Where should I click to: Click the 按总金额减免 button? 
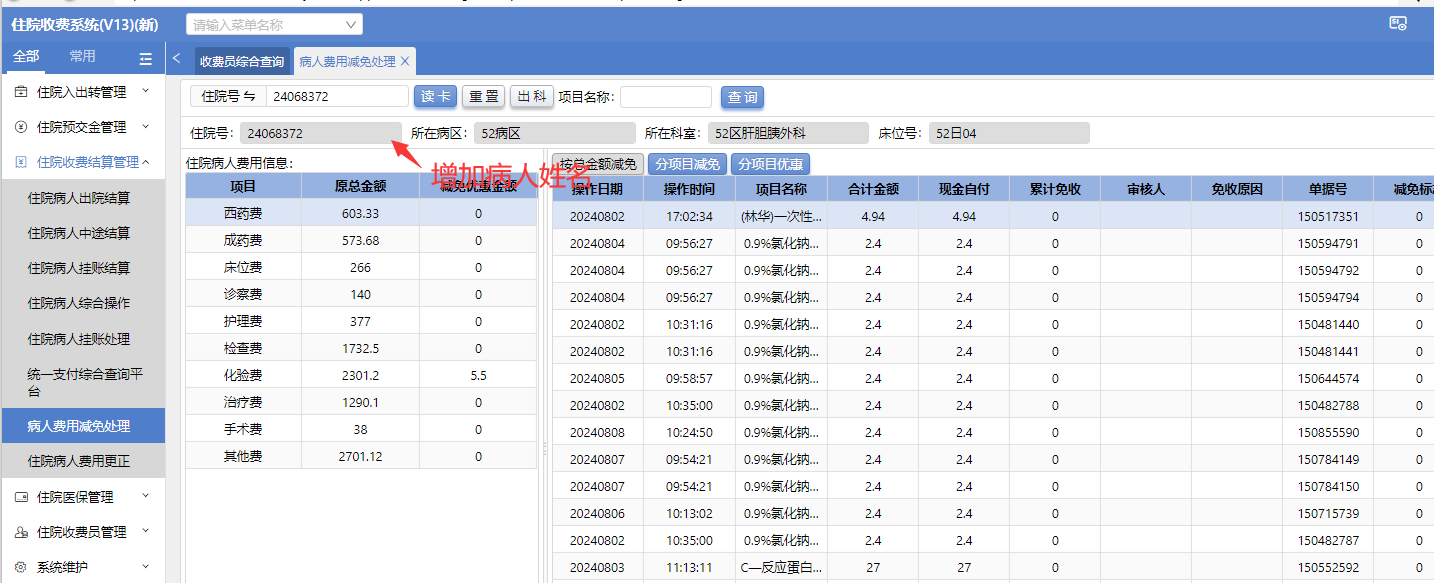point(599,164)
